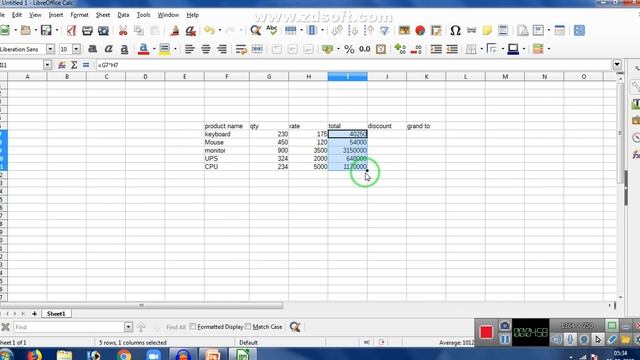Click the Print icon
640x360 pixels.
[87, 30]
